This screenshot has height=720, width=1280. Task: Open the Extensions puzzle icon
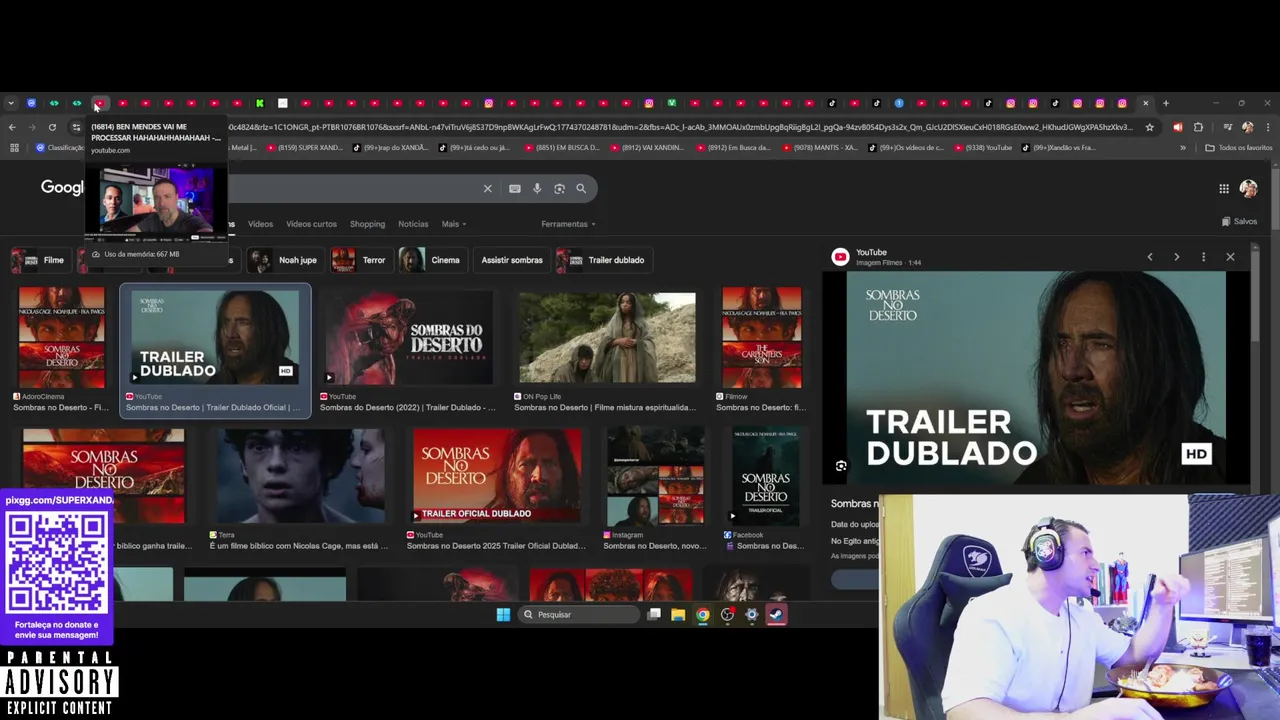coord(1198,127)
